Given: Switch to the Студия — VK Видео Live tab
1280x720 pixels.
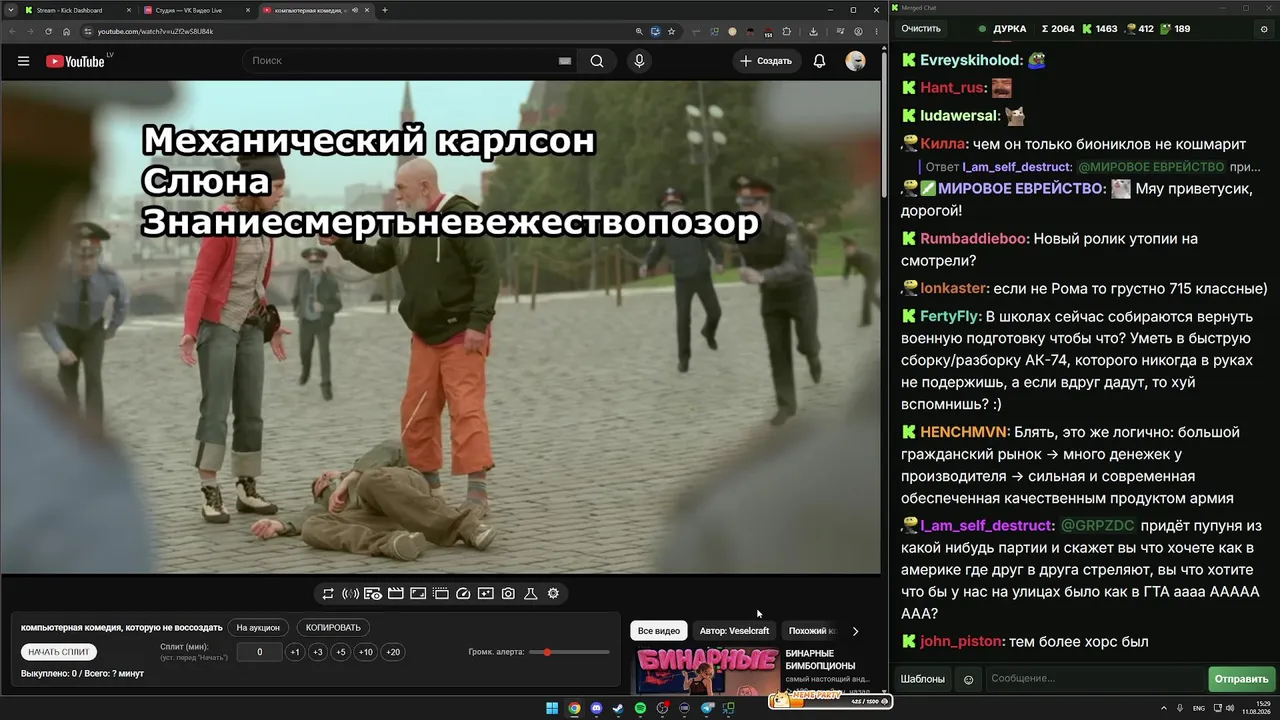Looking at the screenshot, I should [x=195, y=10].
